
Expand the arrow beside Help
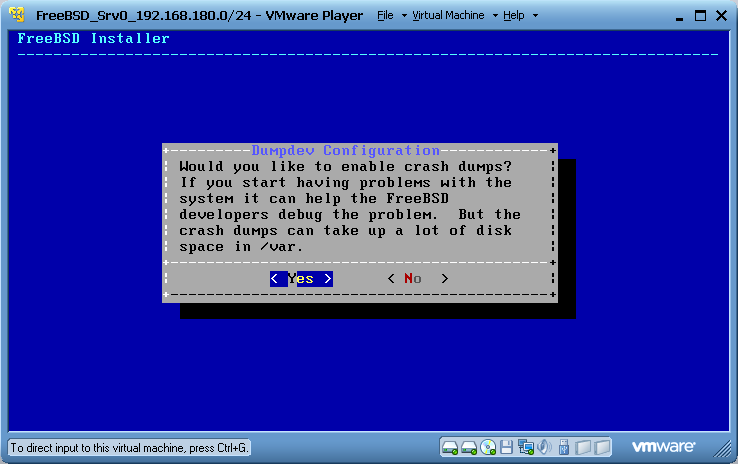coord(535,16)
